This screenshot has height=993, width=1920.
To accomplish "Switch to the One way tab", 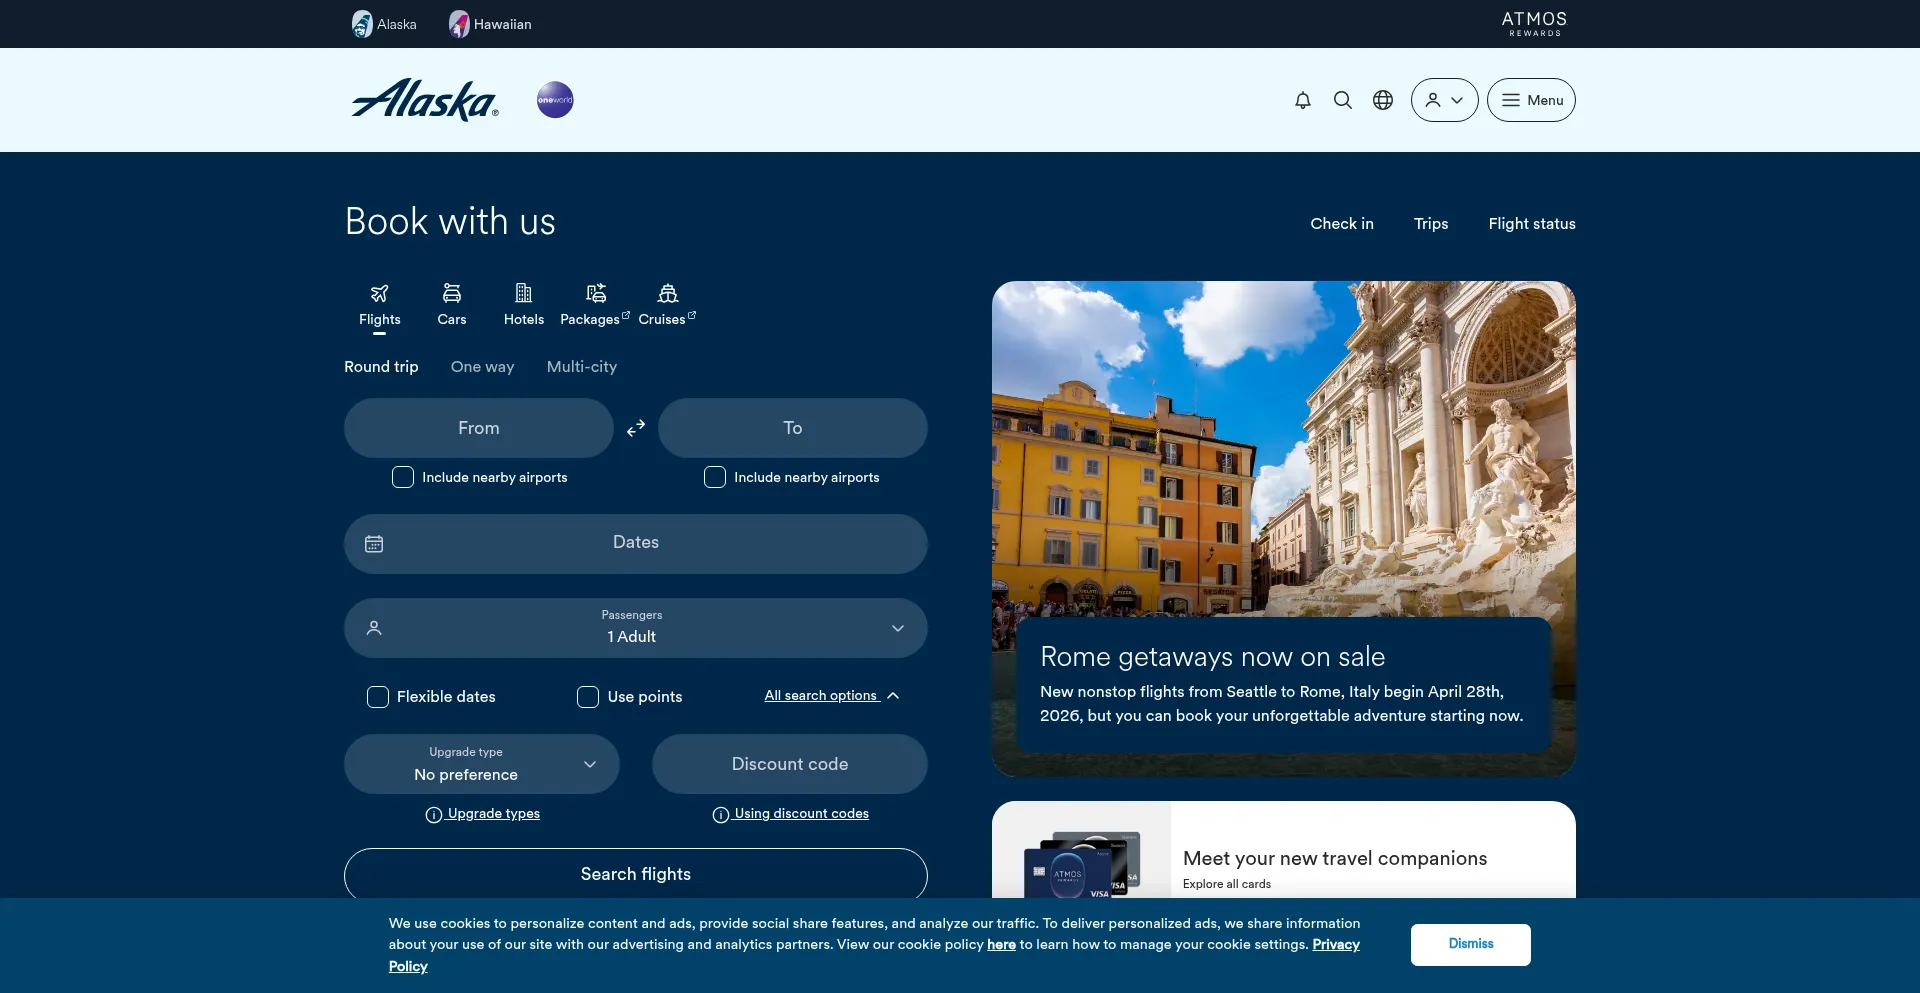I will 482,367.
